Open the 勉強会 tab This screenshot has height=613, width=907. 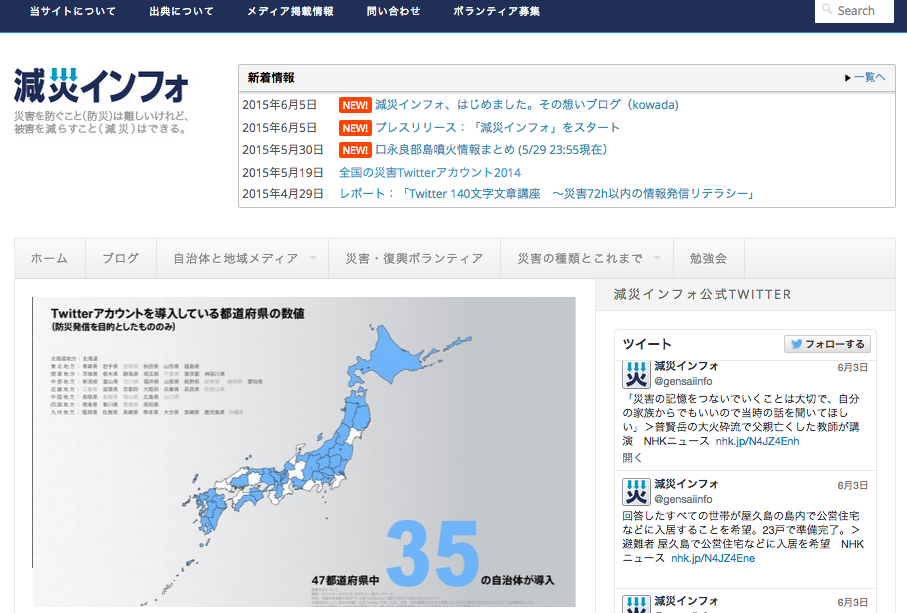[709, 259]
